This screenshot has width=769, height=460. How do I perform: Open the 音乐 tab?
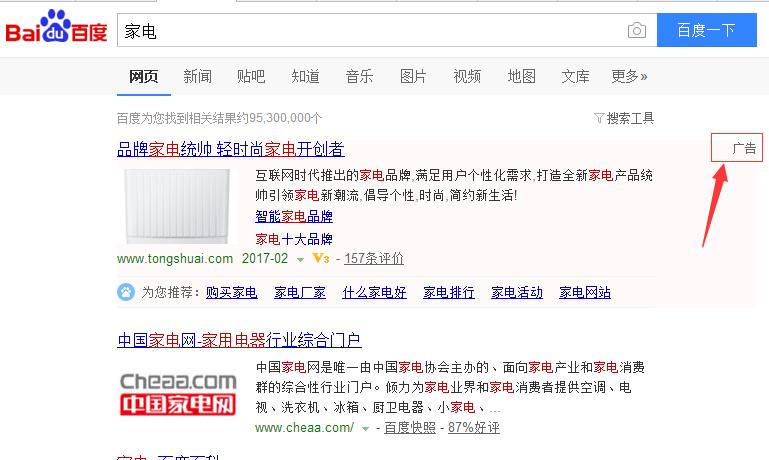coord(359,76)
